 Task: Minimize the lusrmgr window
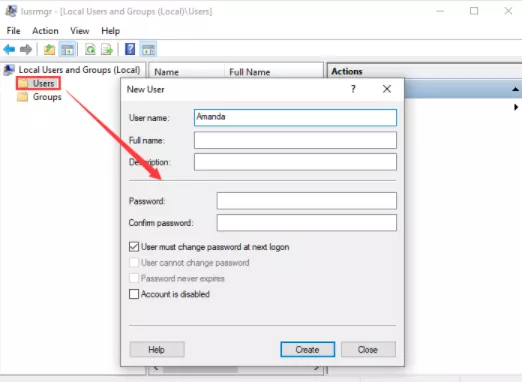pos(440,11)
